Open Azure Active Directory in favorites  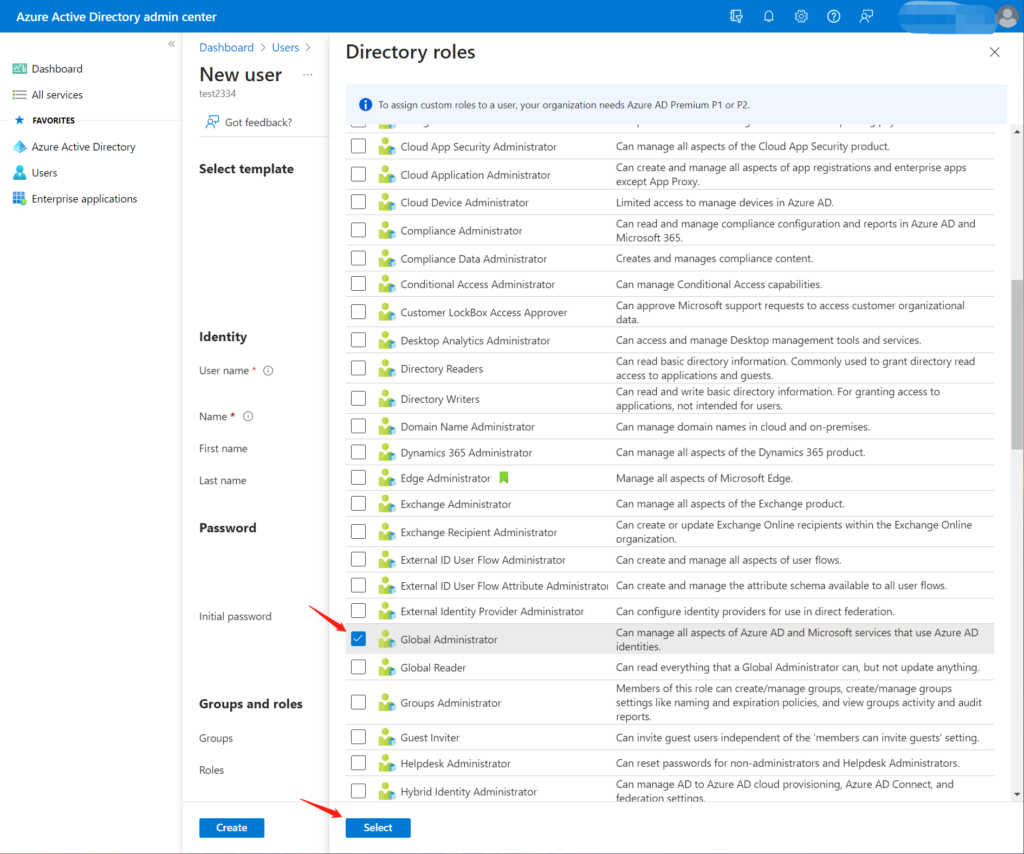click(x=84, y=147)
